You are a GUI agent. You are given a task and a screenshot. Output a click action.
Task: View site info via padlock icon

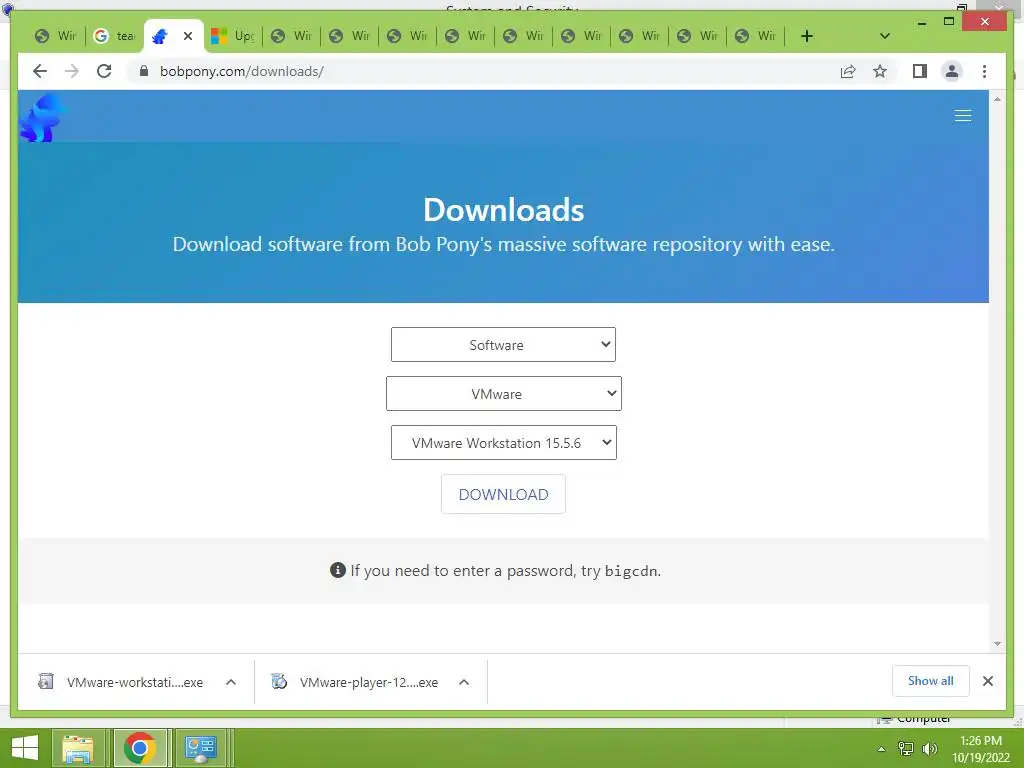(144, 71)
